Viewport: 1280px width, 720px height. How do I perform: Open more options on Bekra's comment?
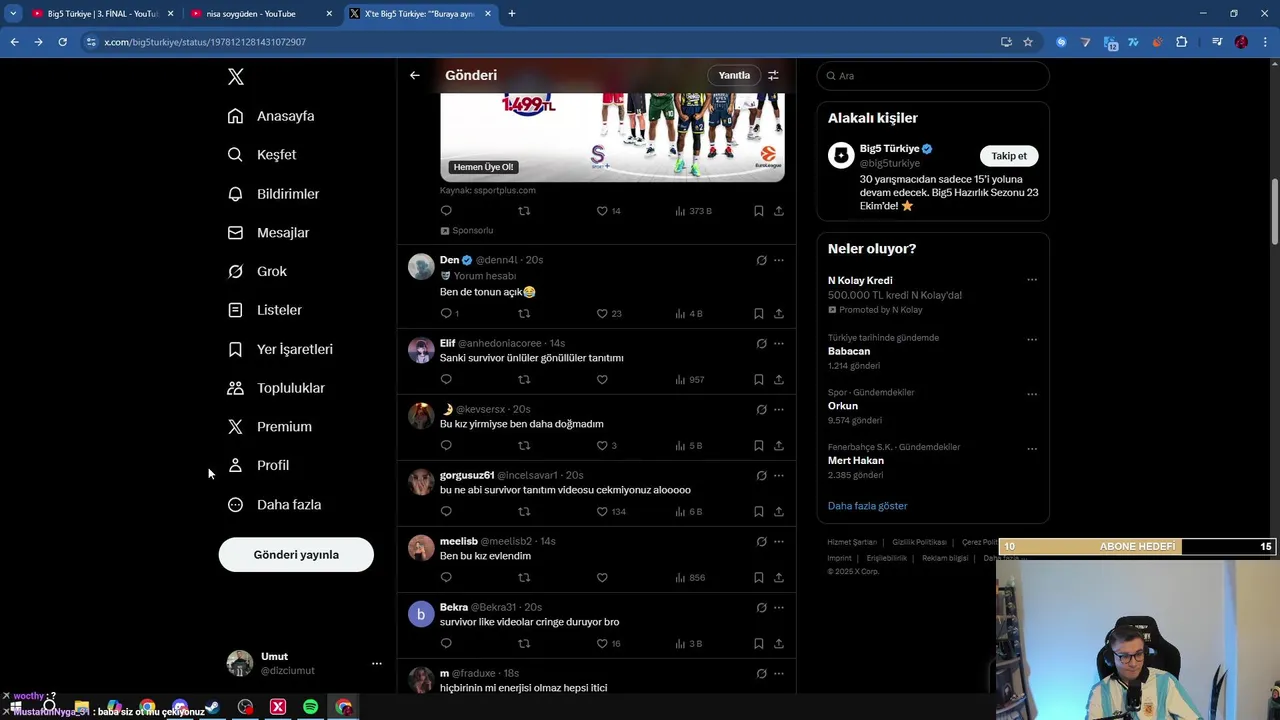pyautogui.click(x=779, y=608)
